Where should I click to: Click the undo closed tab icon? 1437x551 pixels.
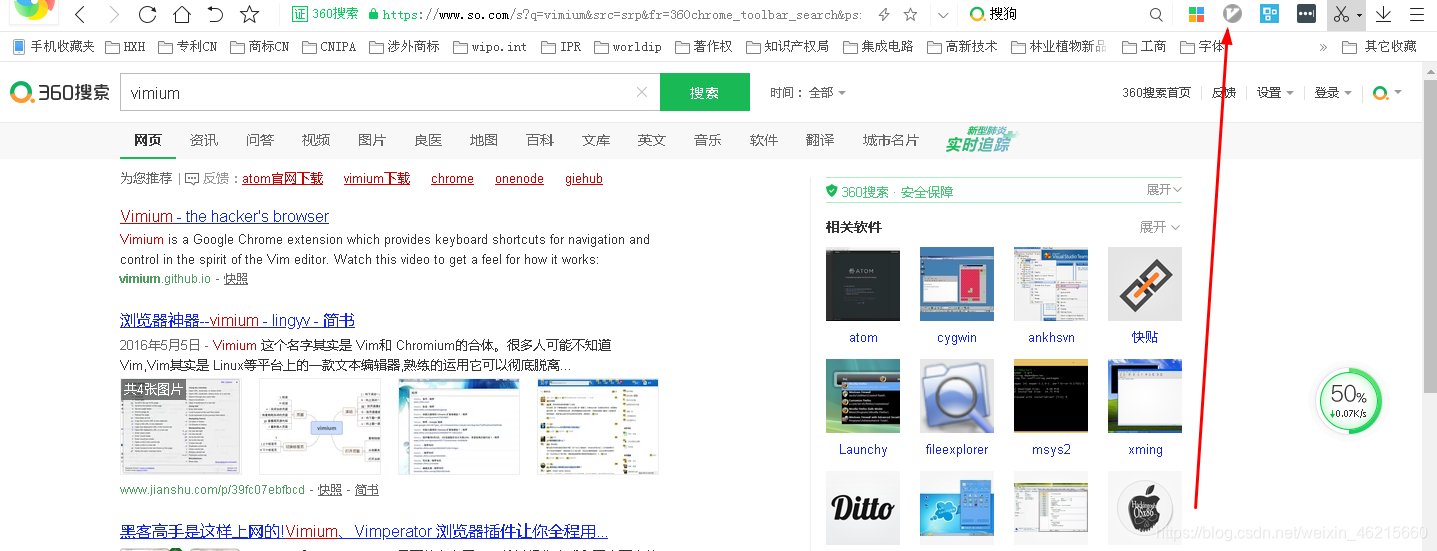coord(215,14)
